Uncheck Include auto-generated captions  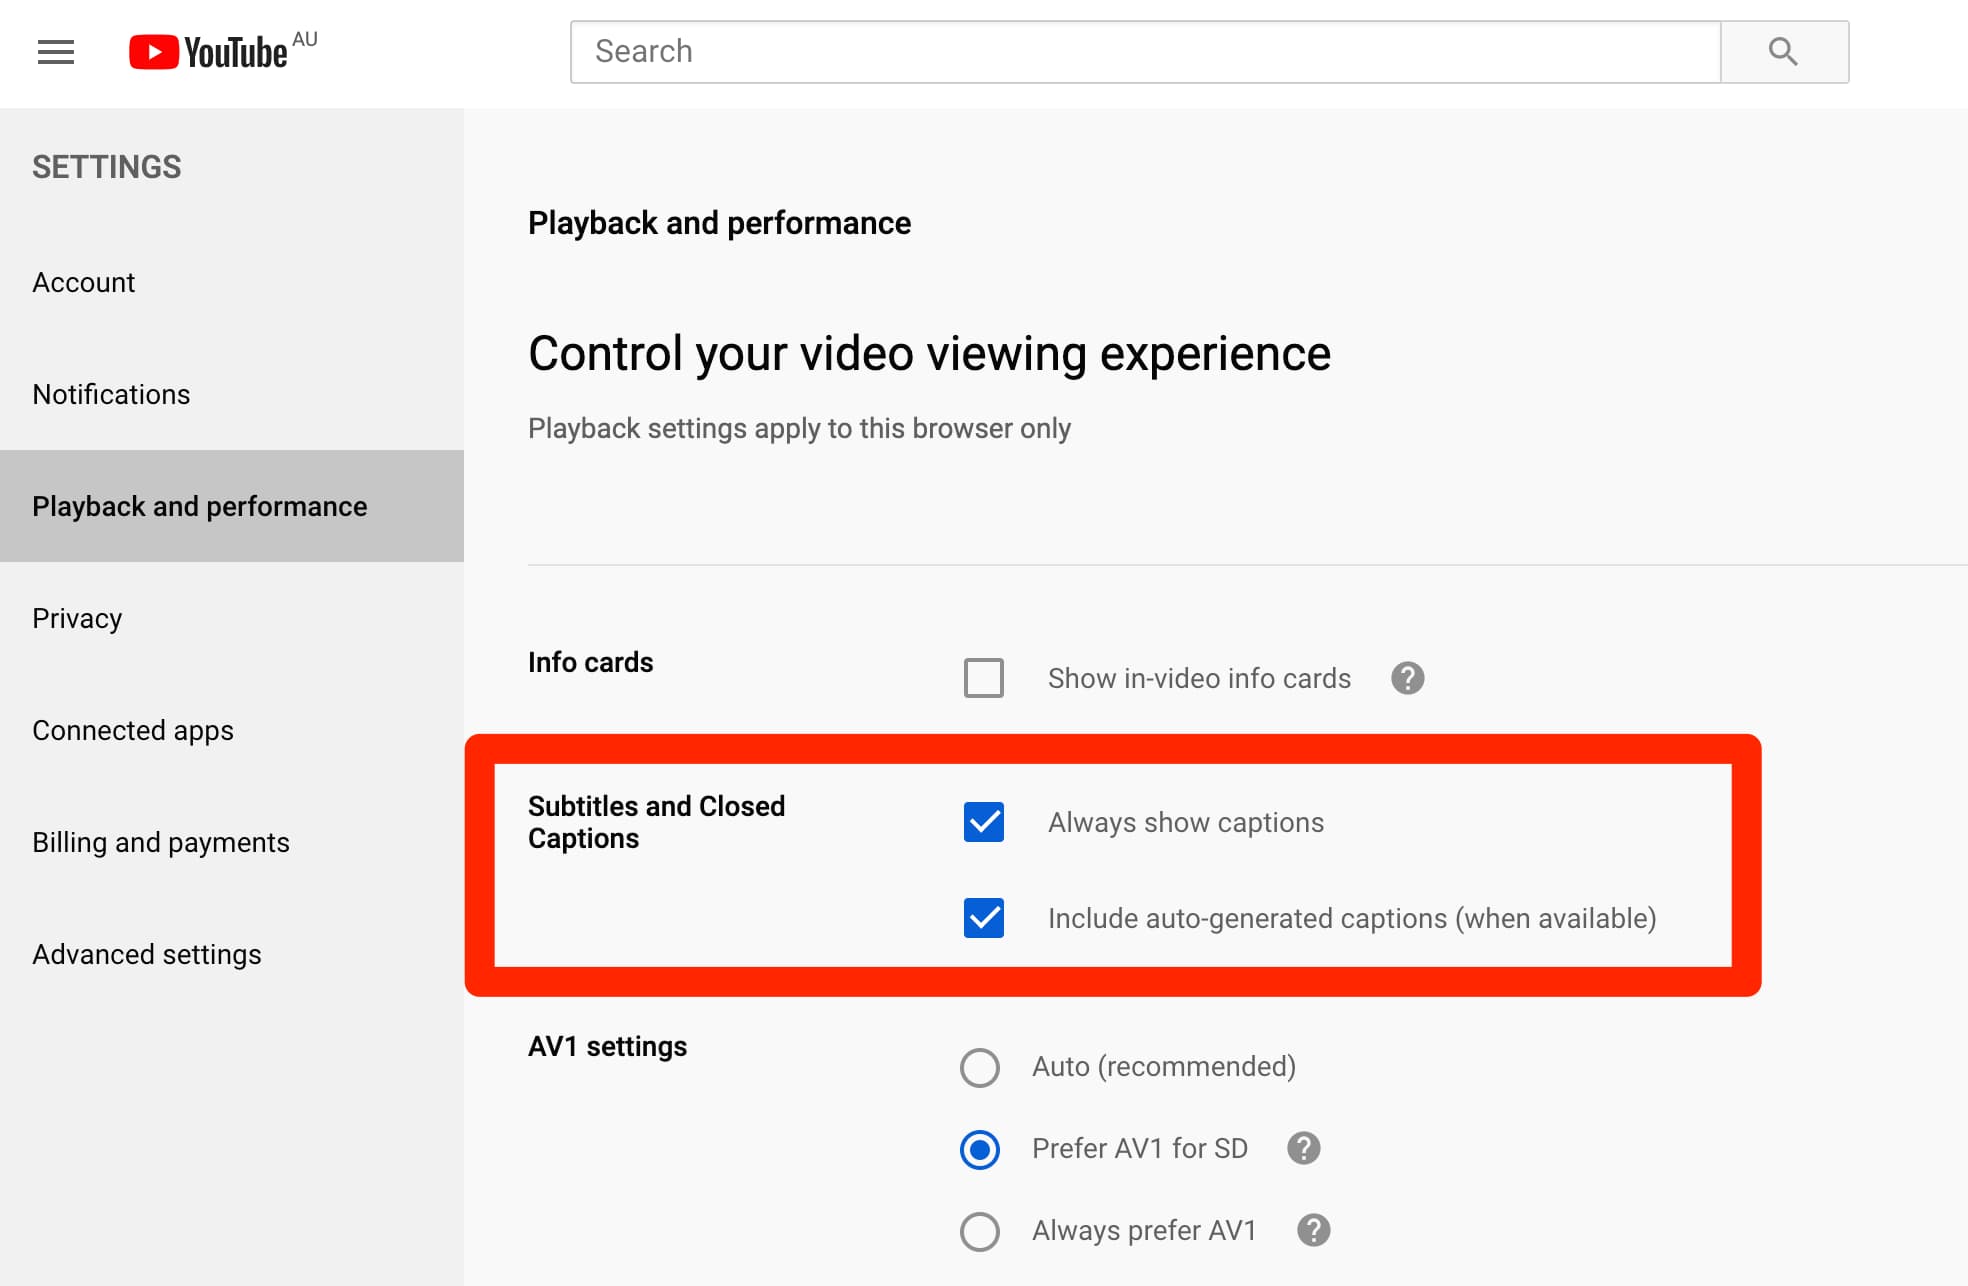click(x=984, y=918)
